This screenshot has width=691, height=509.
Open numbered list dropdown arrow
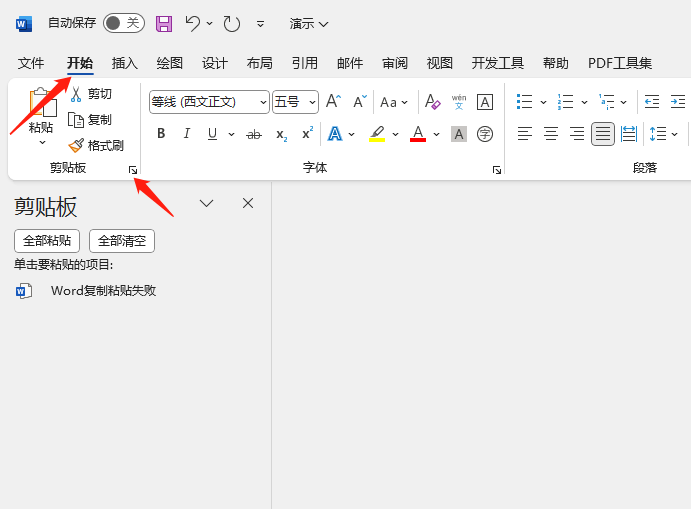pyautogui.click(x=584, y=102)
